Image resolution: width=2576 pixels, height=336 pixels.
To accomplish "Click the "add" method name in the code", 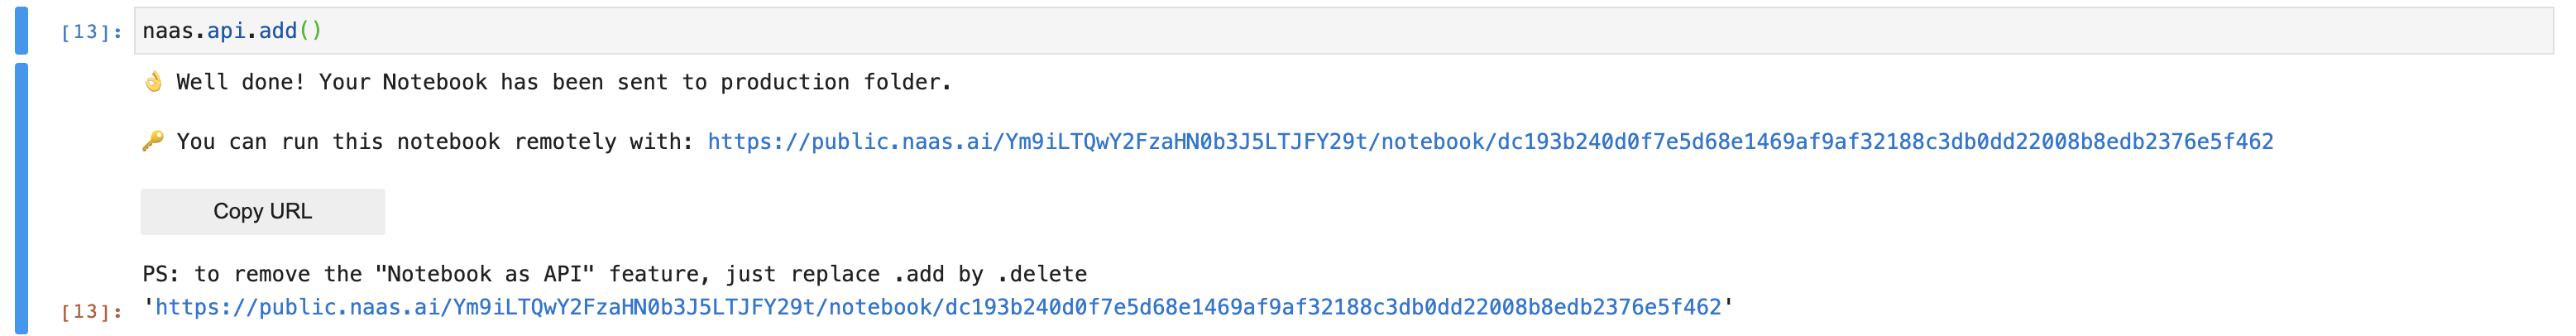I will (x=278, y=31).
